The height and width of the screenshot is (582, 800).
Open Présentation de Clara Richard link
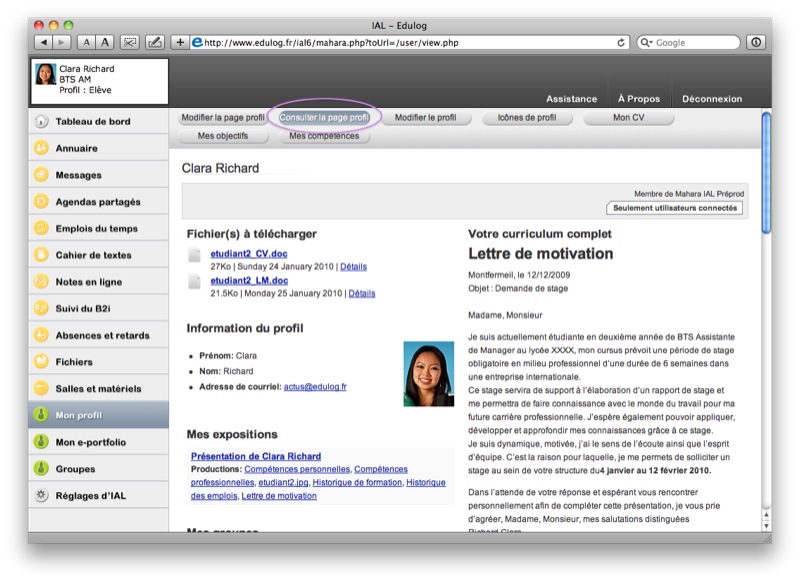tap(256, 456)
